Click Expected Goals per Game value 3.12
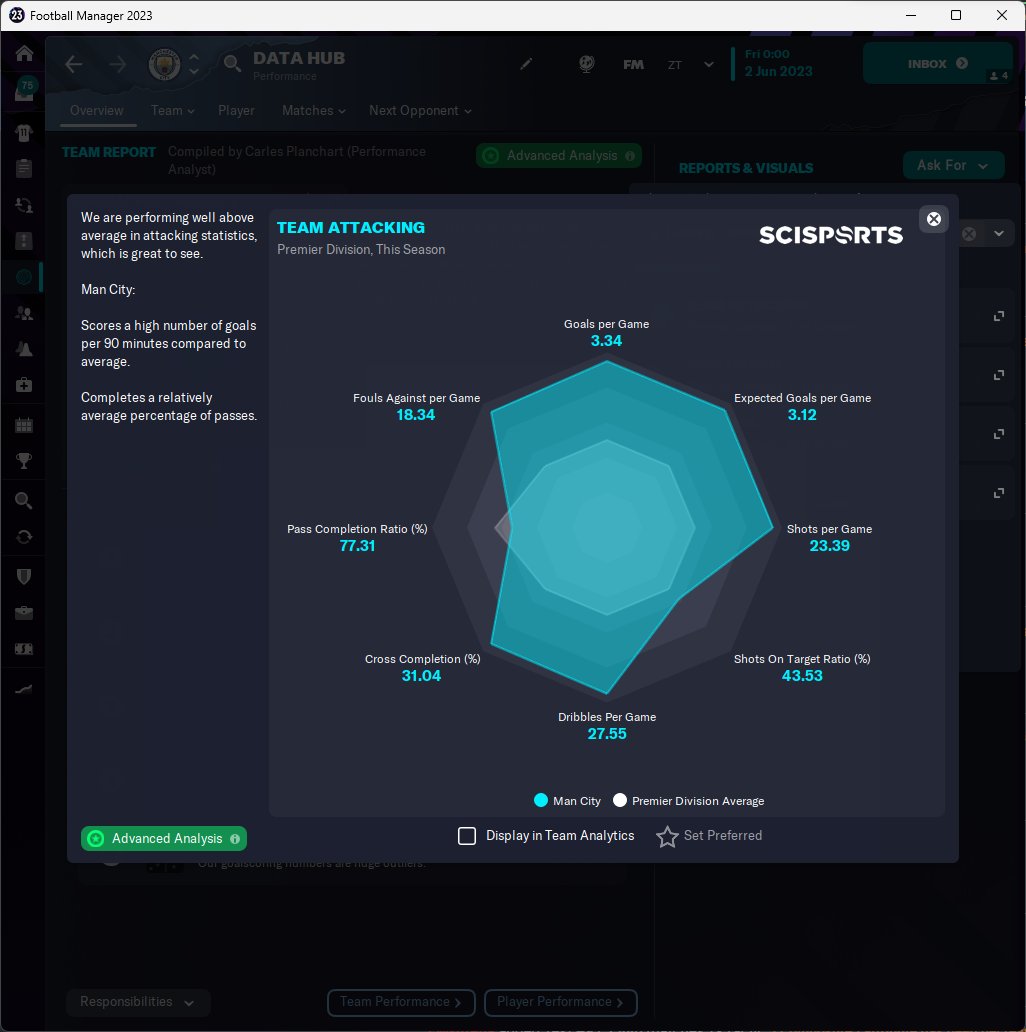Image resolution: width=1026 pixels, height=1032 pixels. click(802, 415)
